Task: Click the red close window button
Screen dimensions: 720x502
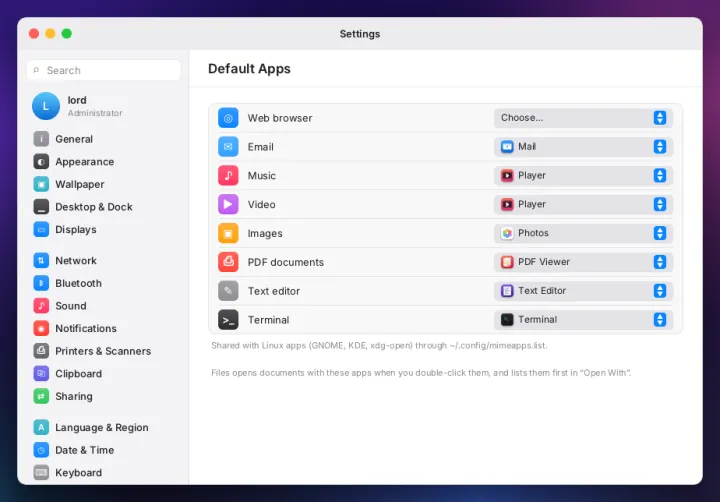Action: [x=34, y=34]
